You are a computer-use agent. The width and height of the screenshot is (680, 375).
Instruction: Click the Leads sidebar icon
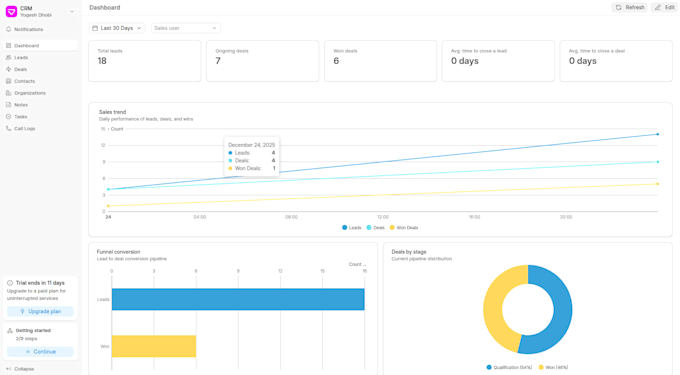coord(8,57)
